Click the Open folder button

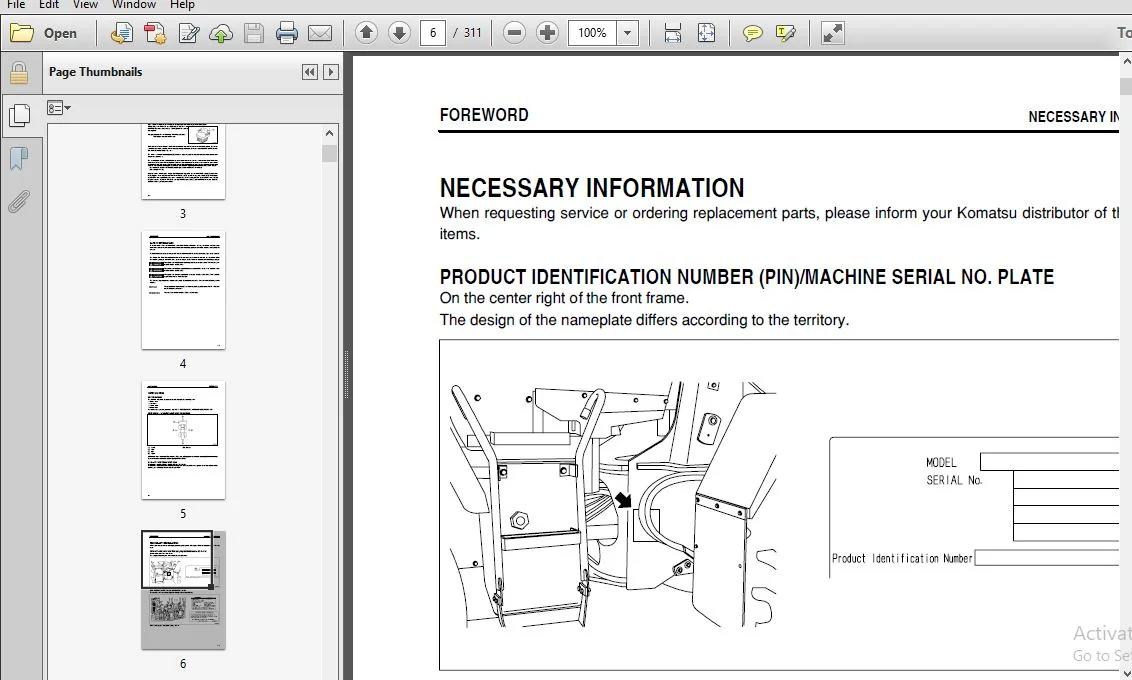pyautogui.click(x=43, y=33)
